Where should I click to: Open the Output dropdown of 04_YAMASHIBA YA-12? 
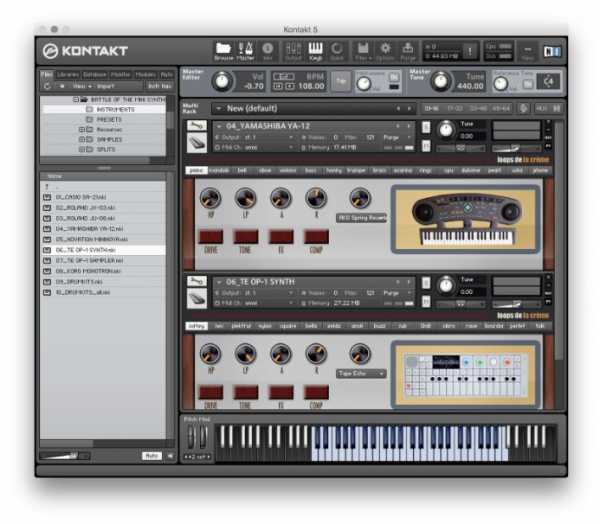[254, 137]
